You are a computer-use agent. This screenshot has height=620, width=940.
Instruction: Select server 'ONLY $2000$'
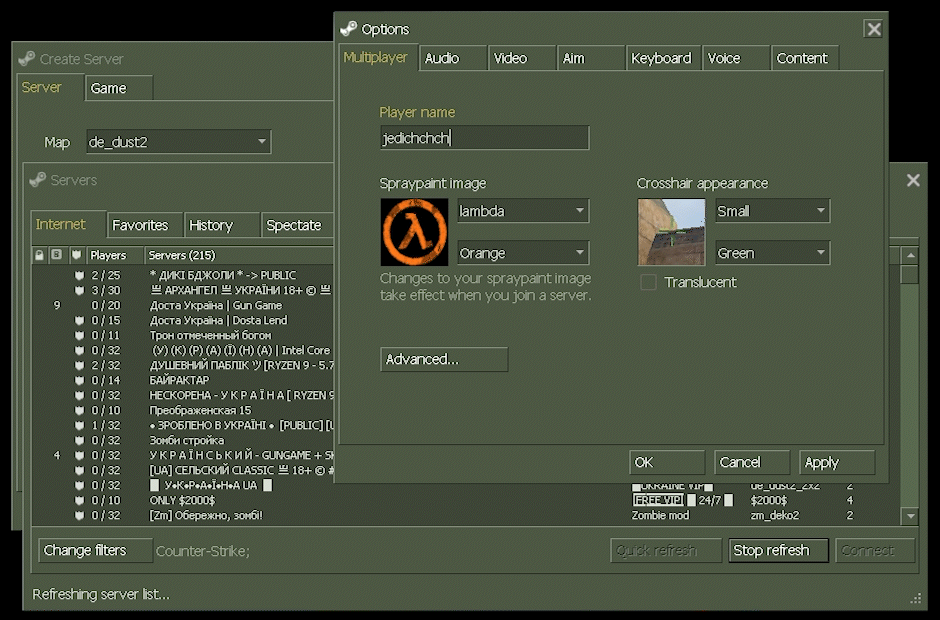coord(182,500)
